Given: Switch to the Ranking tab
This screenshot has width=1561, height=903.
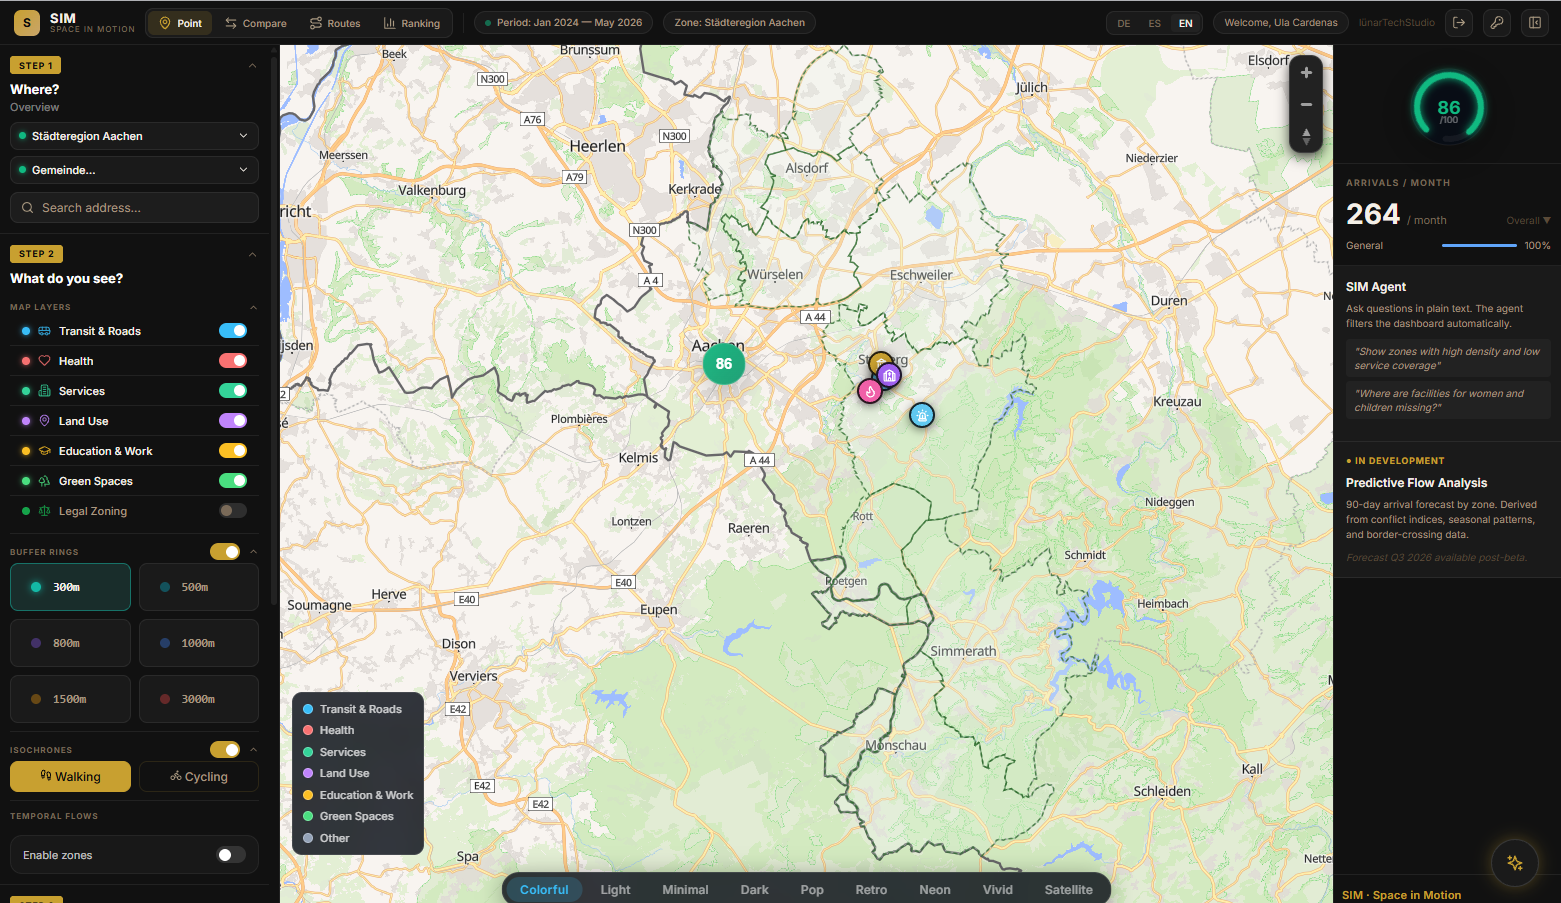Looking at the screenshot, I should point(412,23).
